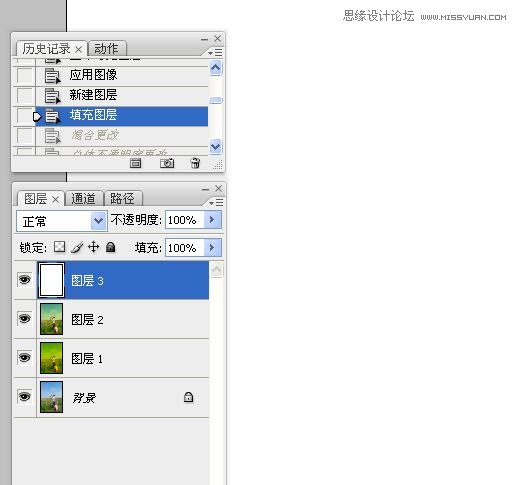Delete current history state trash icon
The height and width of the screenshot is (485, 517).
tap(195, 163)
